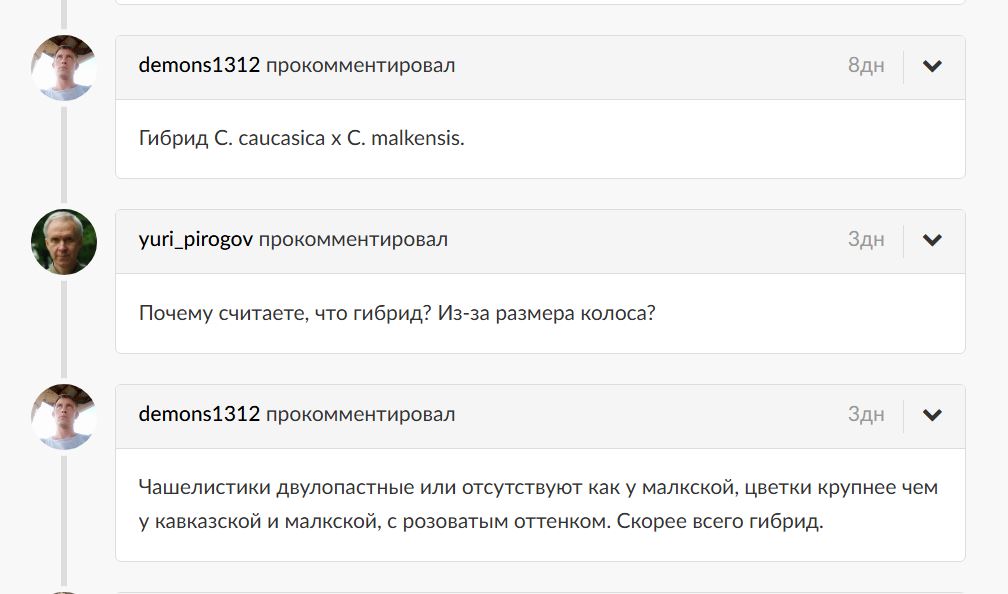The height and width of the screenshot is (594, 1008).
Task: Click the words 'C. malkensis' in the first comment
Action: (x=405, y=139)
